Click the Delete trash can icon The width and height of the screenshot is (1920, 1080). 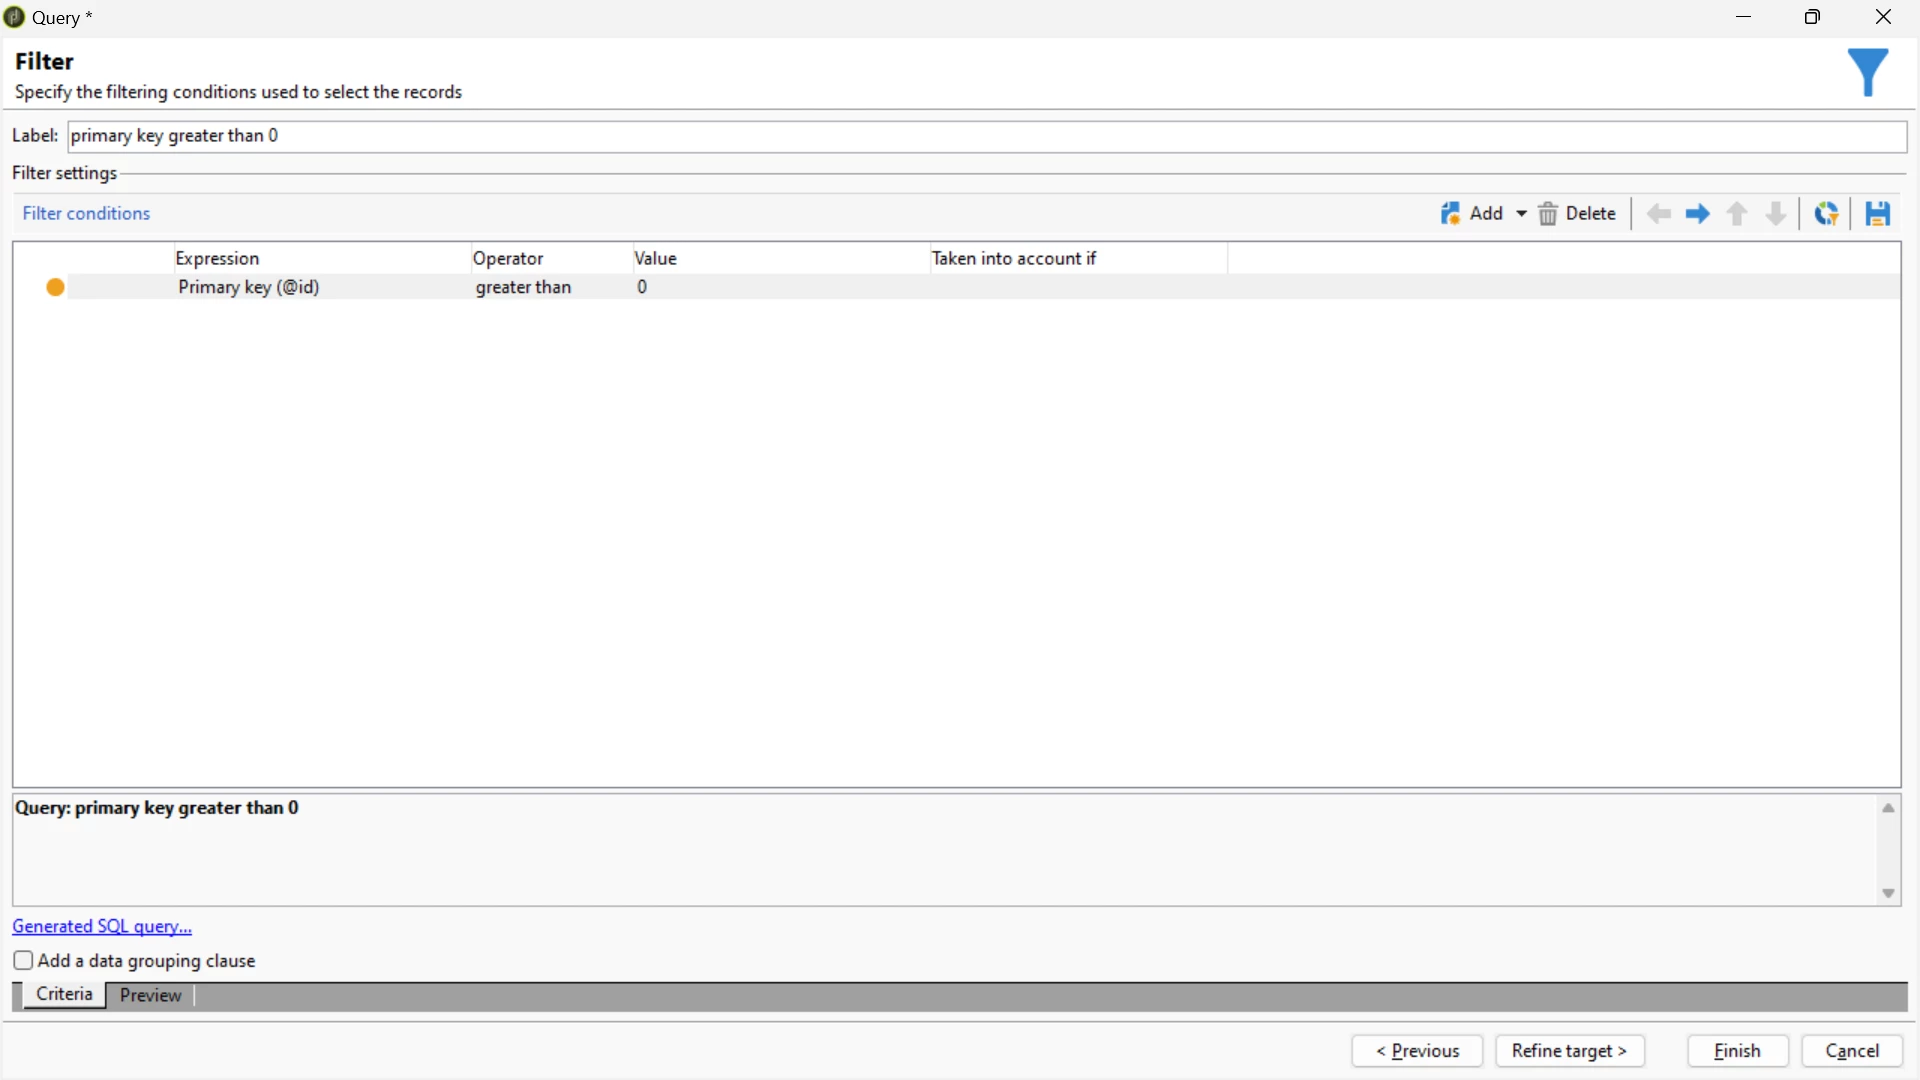(x=1548, y=214)
